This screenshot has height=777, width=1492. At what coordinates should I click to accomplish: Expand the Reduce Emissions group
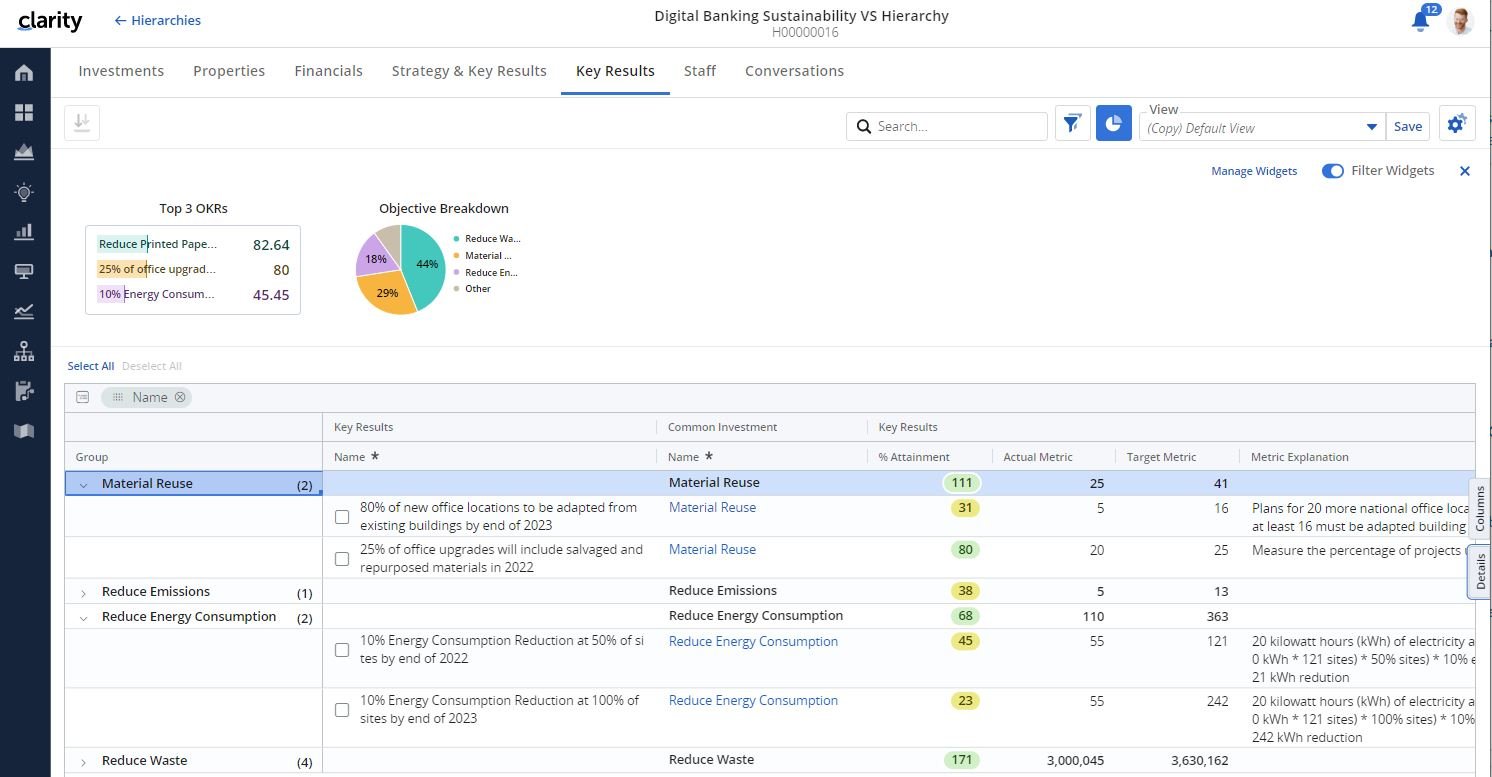tap(83, 593)
